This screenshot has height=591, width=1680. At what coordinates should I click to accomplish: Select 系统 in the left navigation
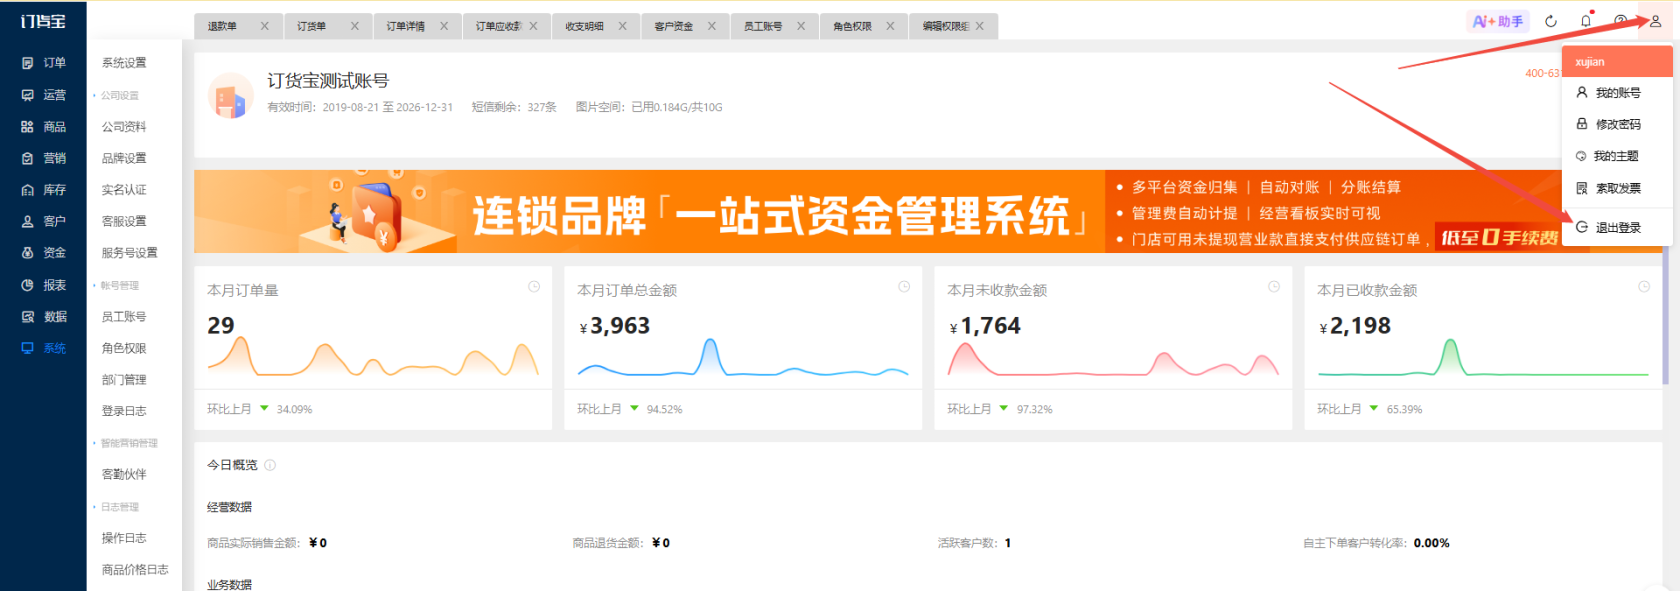coord(43,348)
